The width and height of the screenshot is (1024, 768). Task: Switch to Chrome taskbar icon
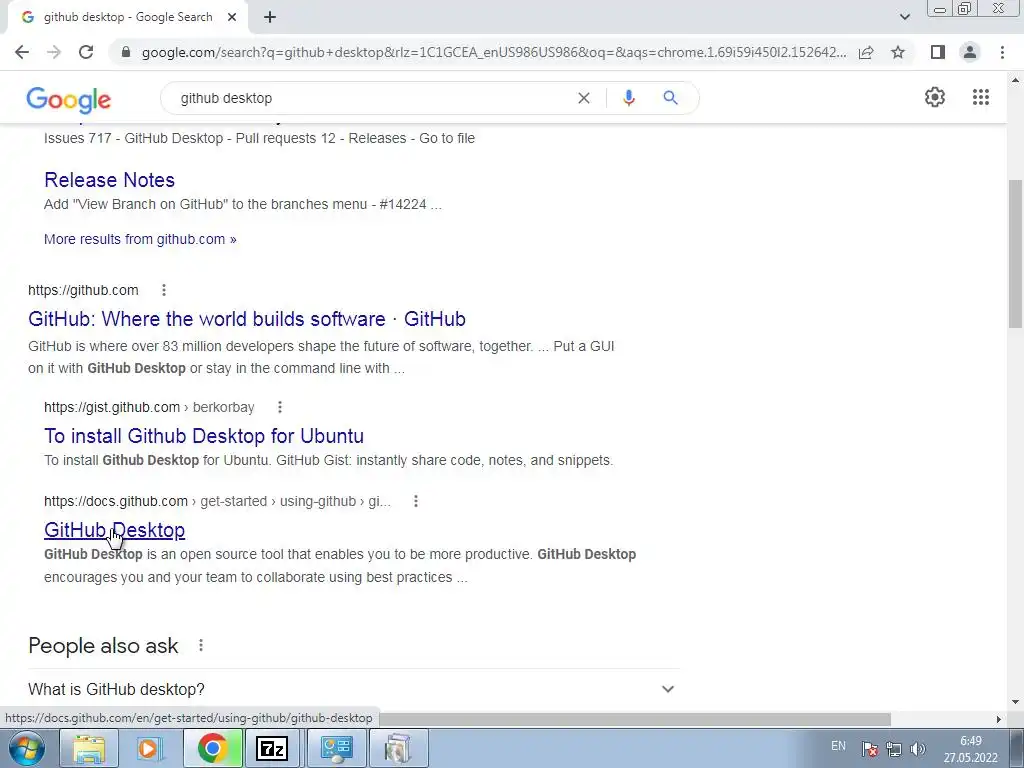(x=212, y=748)
